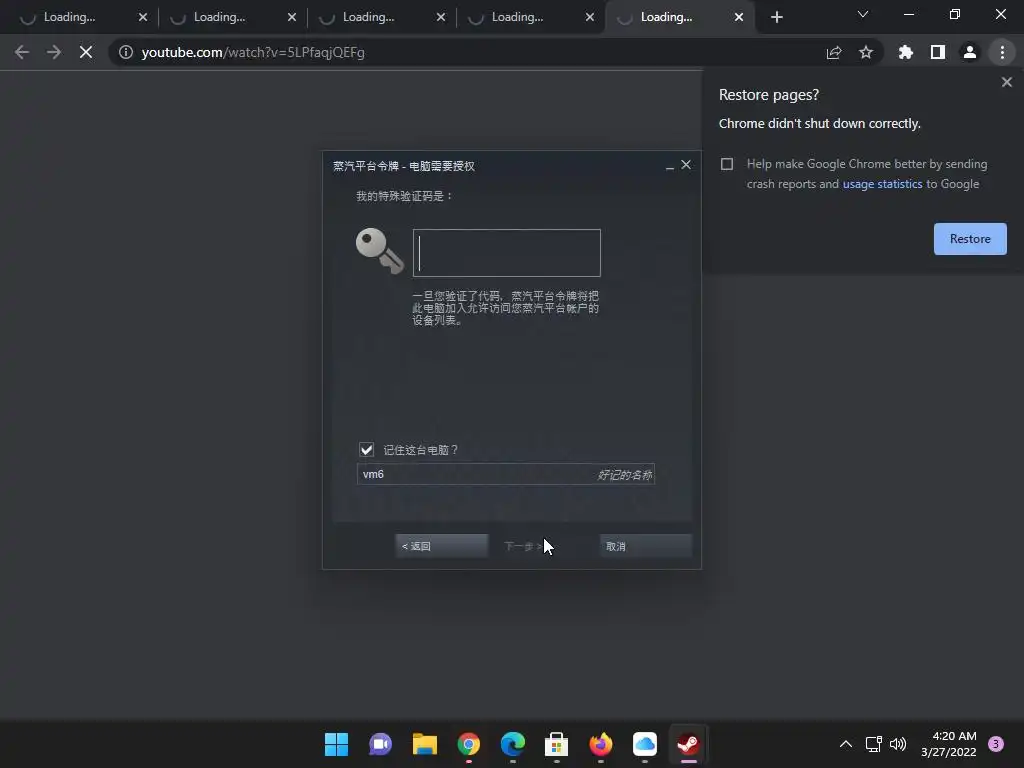Open iCloud app from taskbar
1024x768 pixels.
[x=645, y=744]
